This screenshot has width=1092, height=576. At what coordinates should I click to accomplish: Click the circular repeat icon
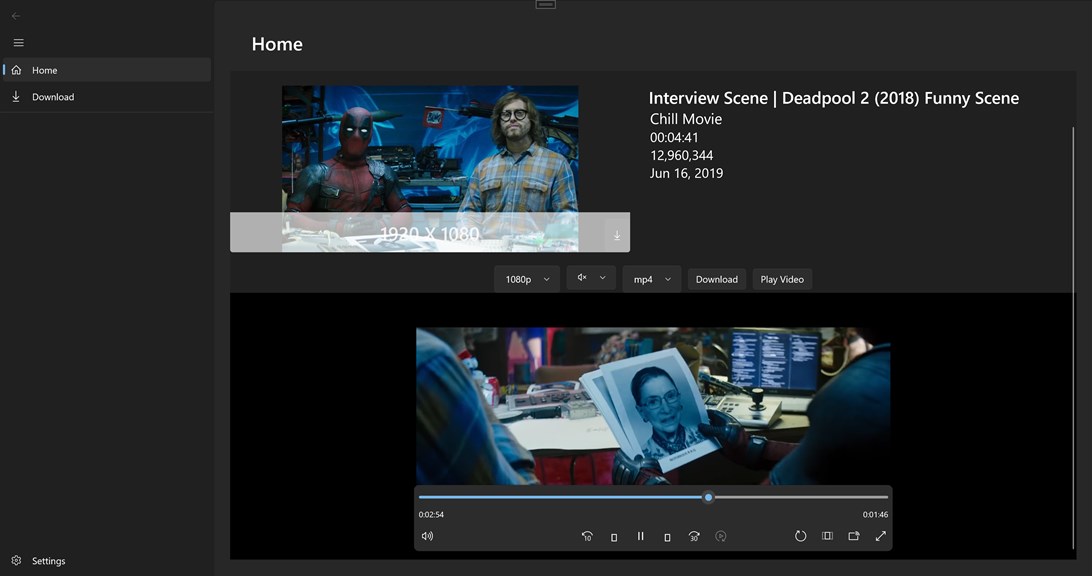click(800, 536)
